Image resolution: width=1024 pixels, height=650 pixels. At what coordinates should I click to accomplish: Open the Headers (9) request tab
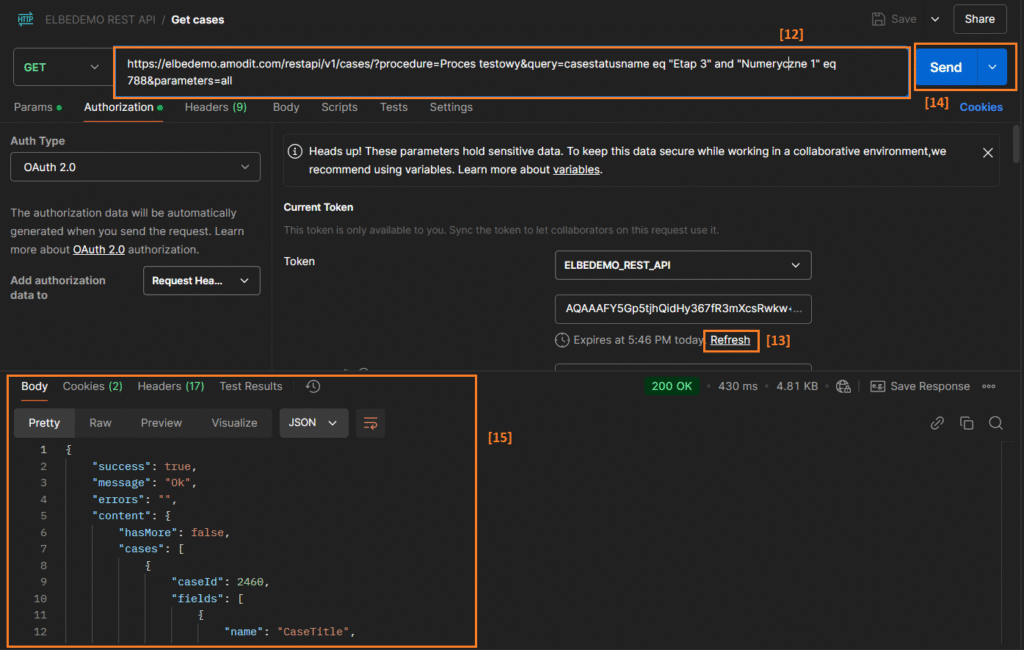pos(216,107)
